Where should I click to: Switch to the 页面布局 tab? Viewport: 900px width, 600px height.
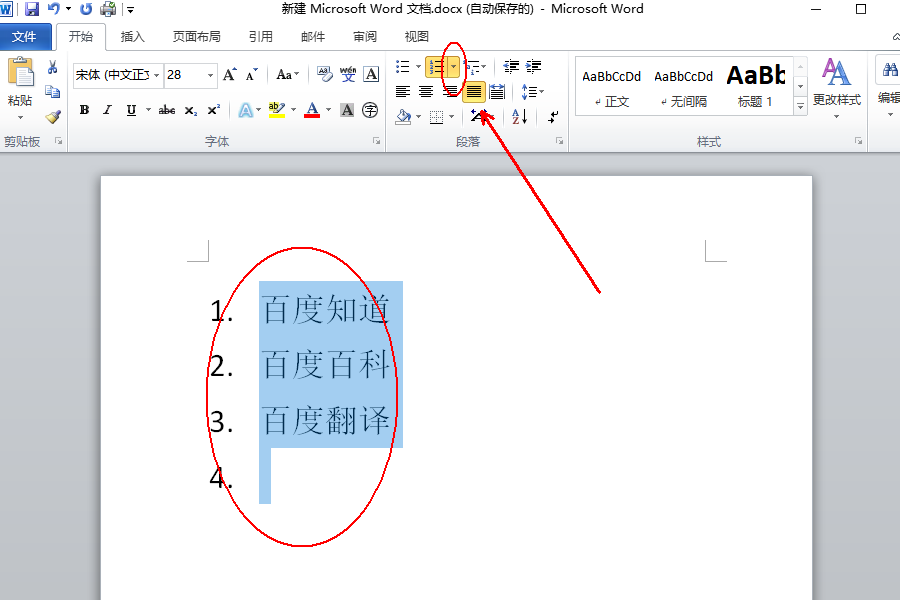pyautogui.click(x=196, y=37)
